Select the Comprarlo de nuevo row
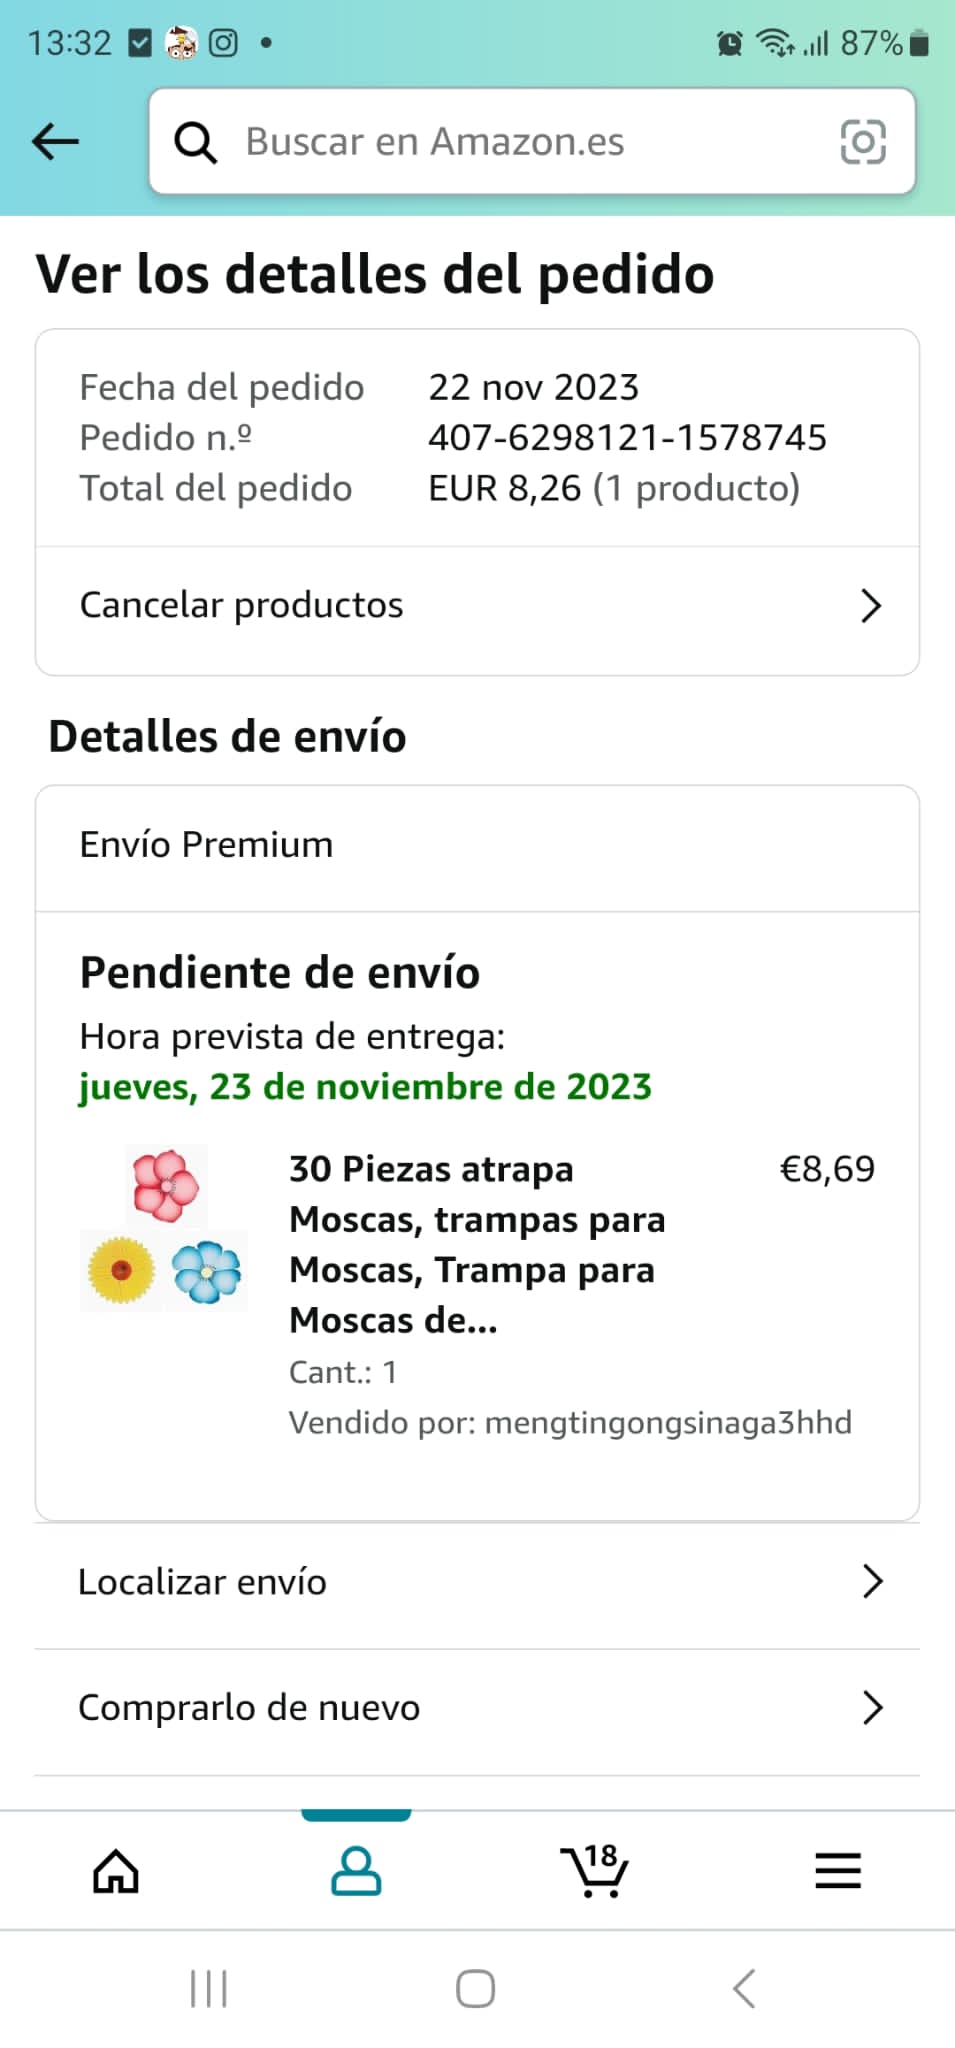 249,1708
